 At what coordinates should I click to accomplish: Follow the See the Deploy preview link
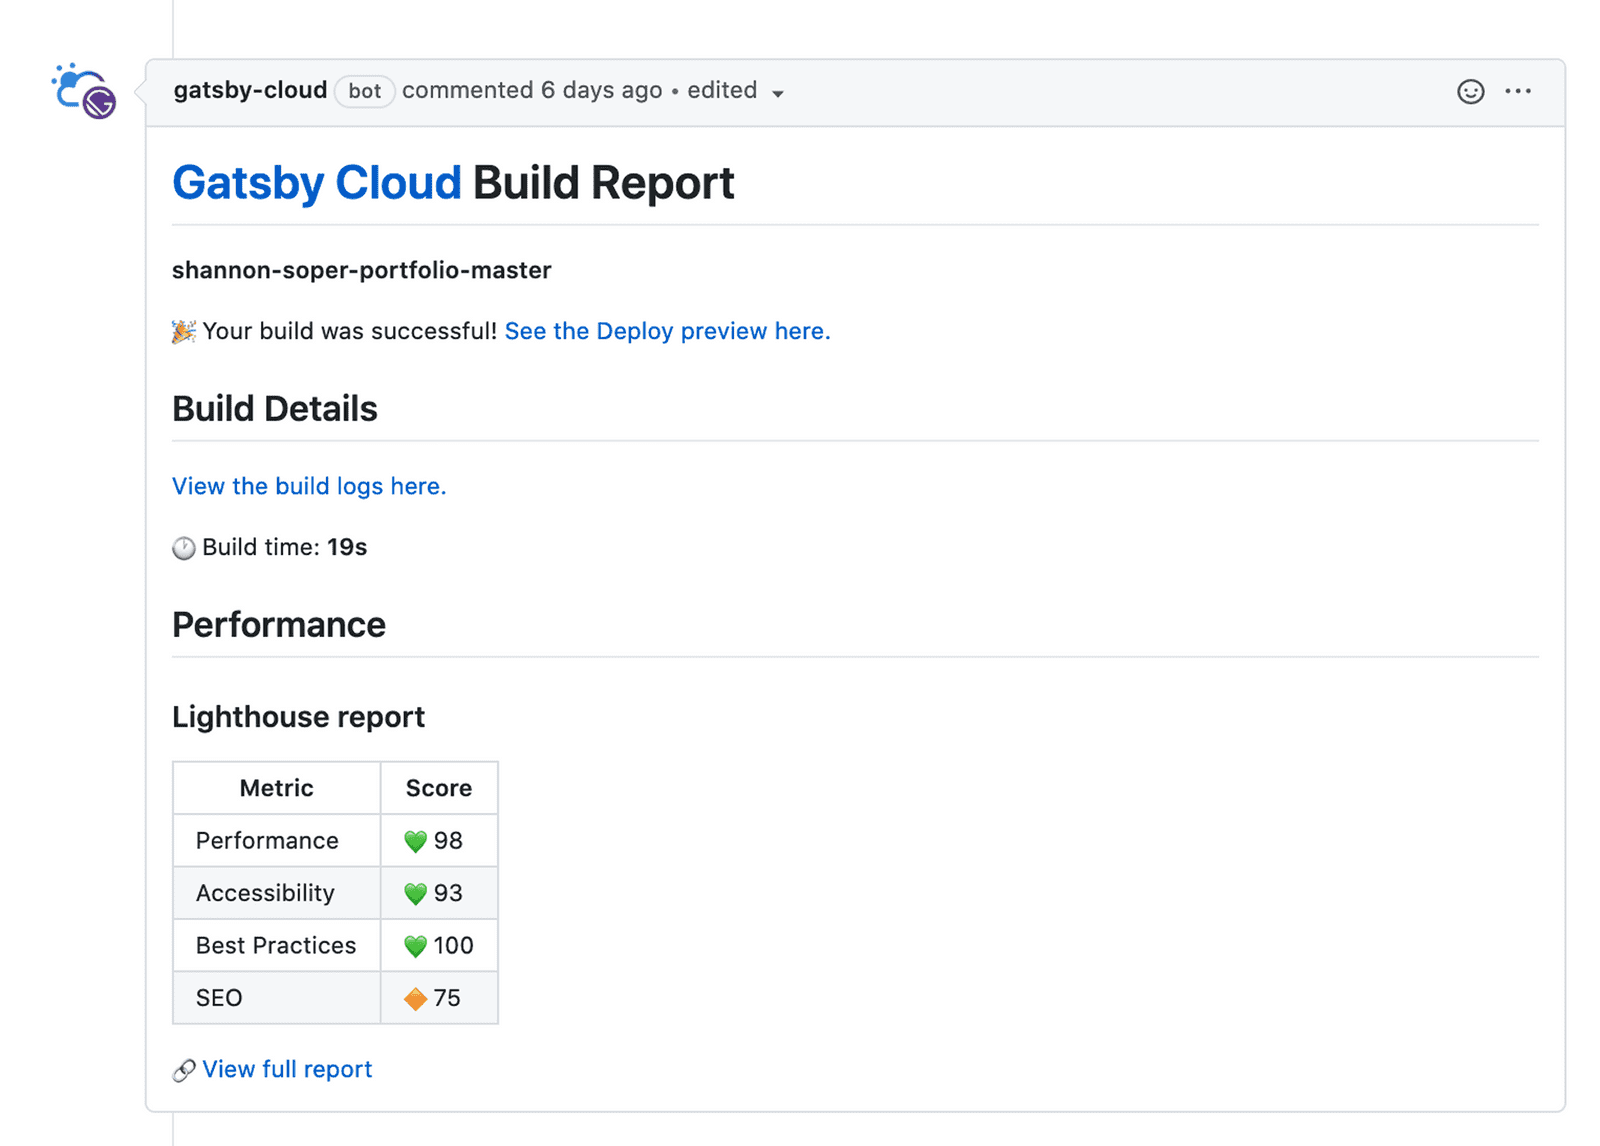[x=667, y=331]
